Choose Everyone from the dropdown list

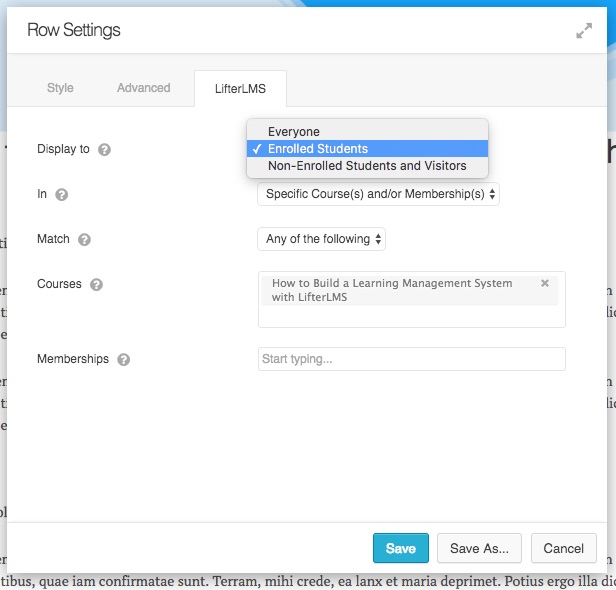367,132
